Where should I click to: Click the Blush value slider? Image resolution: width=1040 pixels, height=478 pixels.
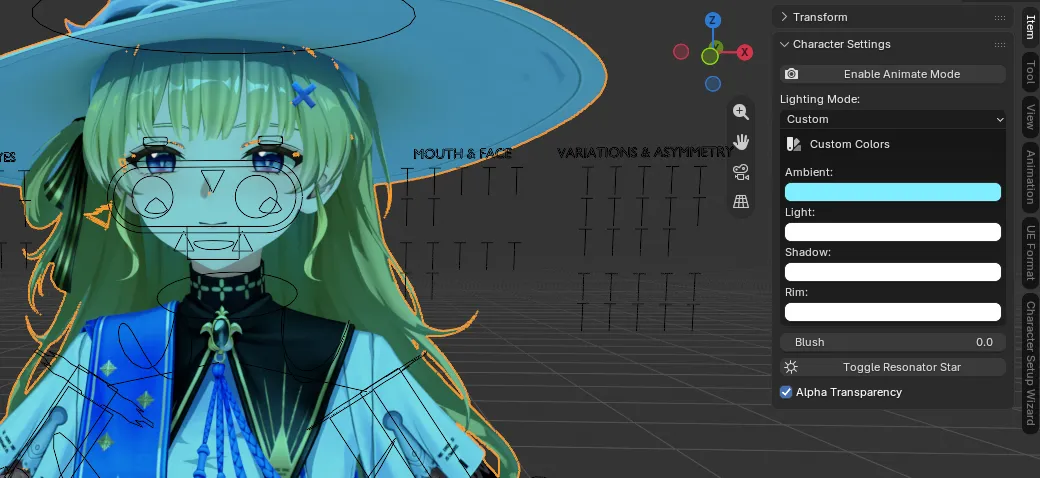click(893, 342)
